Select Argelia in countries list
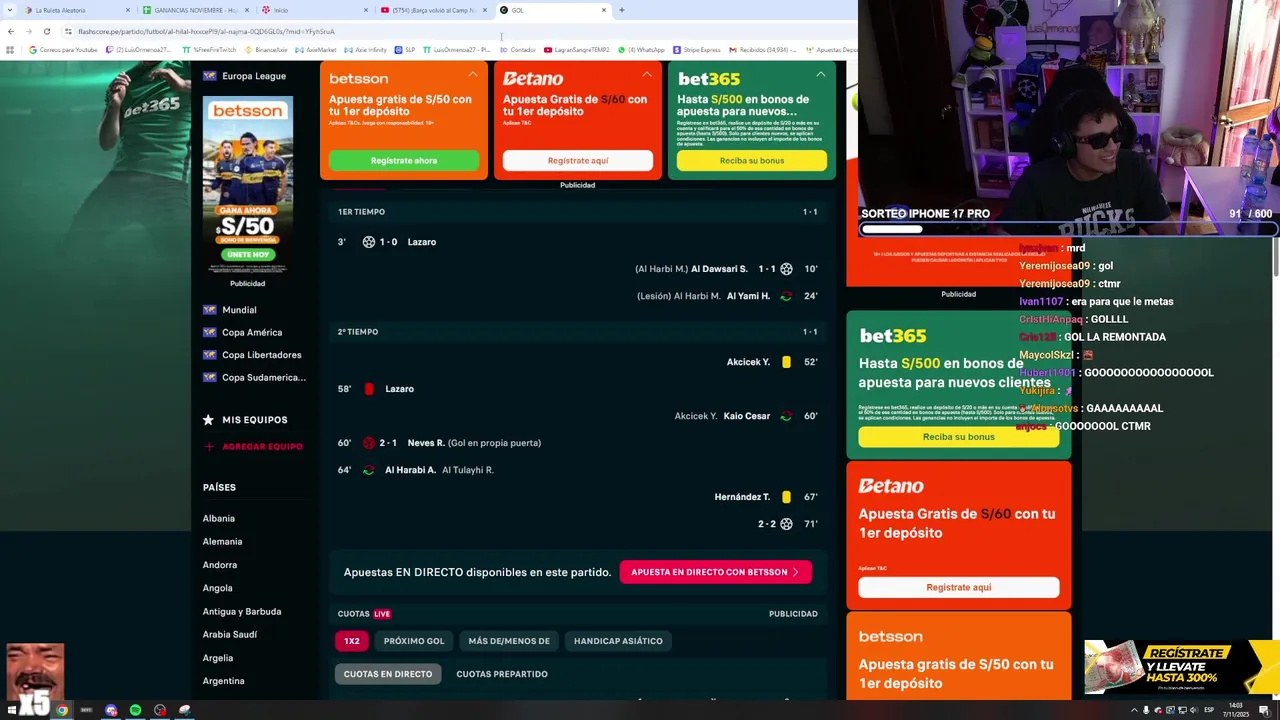The image size is (1280, 720). pos(218,658)
